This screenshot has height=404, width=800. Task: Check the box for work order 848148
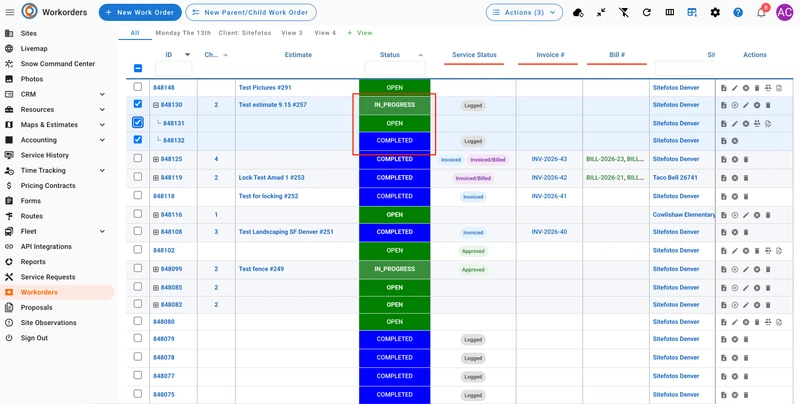138,87
